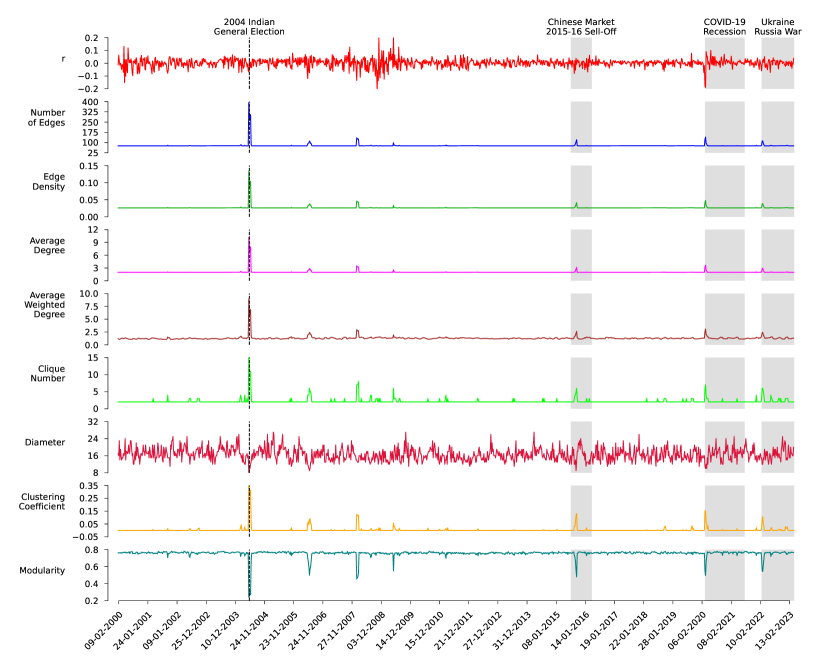
Task: Click the x-axis date 27-12-2012
Action: click(483, 630)
